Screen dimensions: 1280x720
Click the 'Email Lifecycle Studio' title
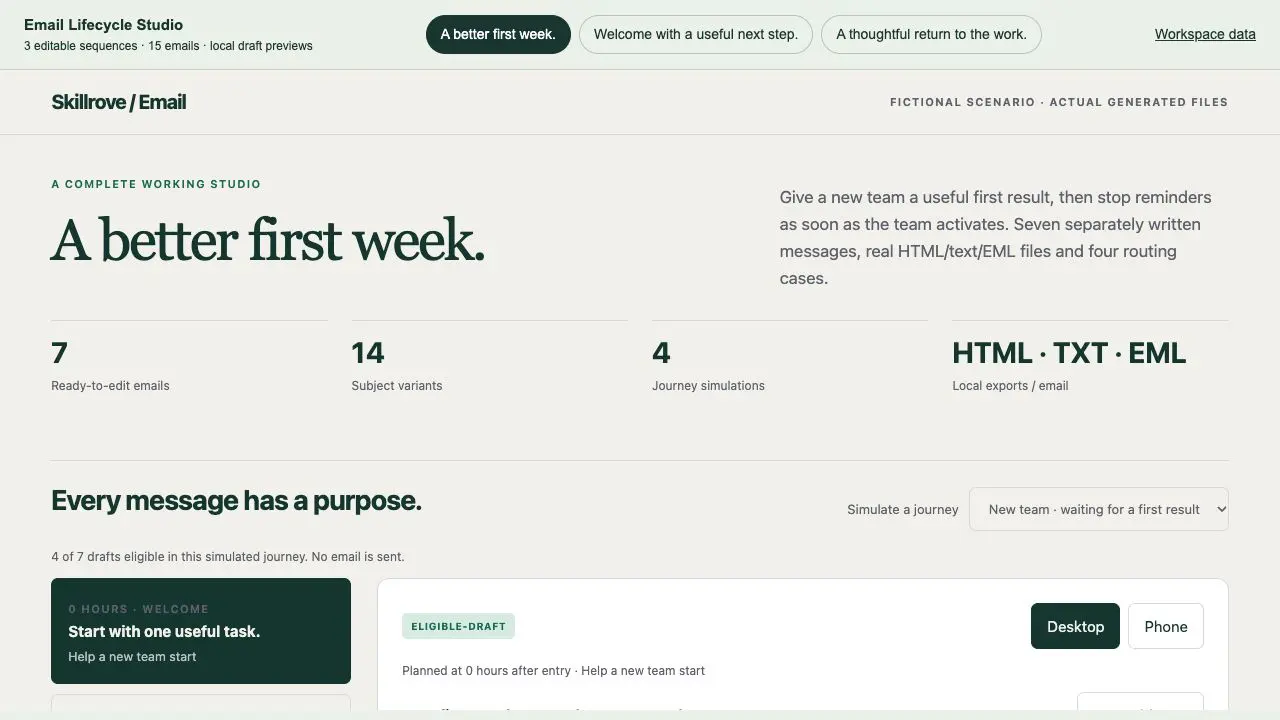coord(103,25)
